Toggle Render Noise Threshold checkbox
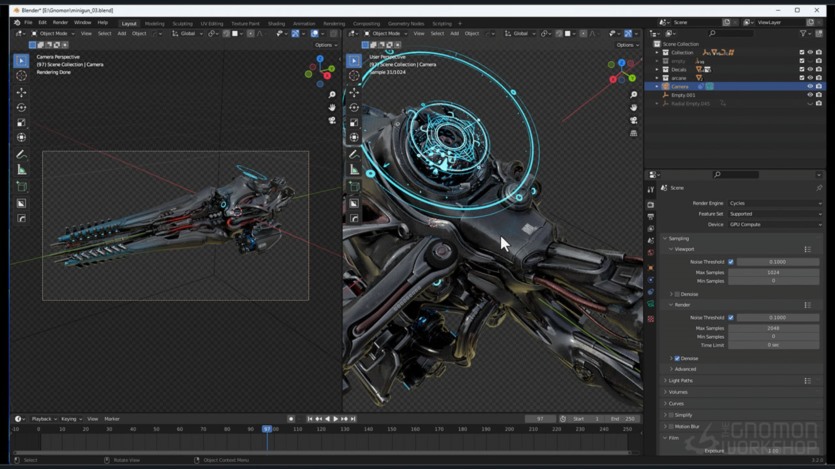Screen dimensions: 835x469 point(731,318)
